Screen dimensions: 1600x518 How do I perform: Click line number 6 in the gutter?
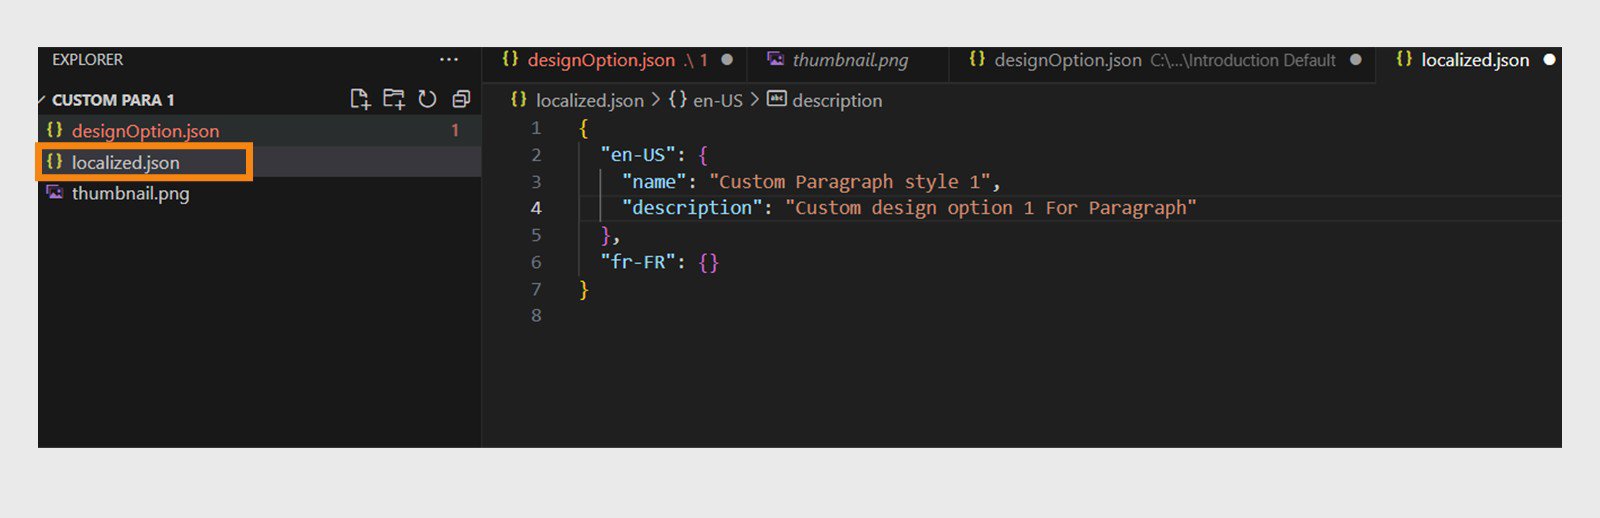[536, 262]
